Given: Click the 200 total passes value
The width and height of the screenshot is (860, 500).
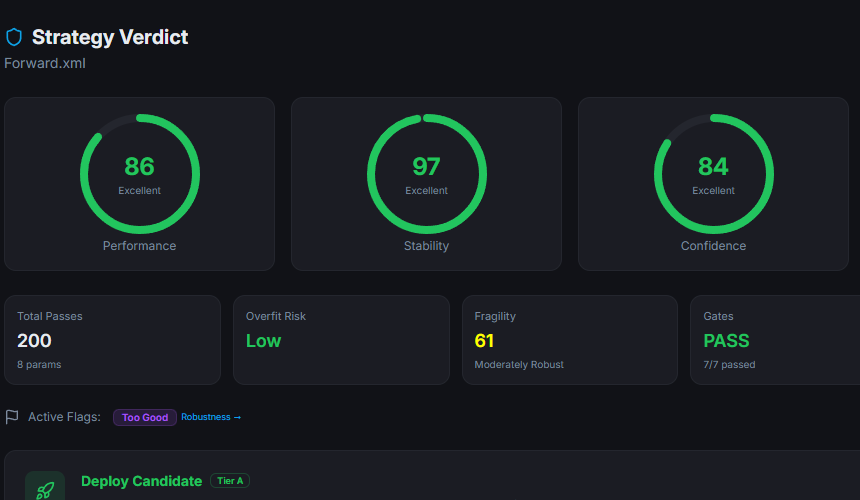Looking at the screenshot, I should tap(34, 340).
